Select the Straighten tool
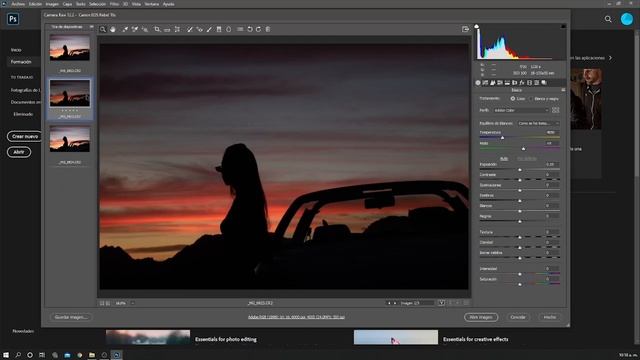Image resolution: width=640 pixels, height=360 pixels. (167, 29)
